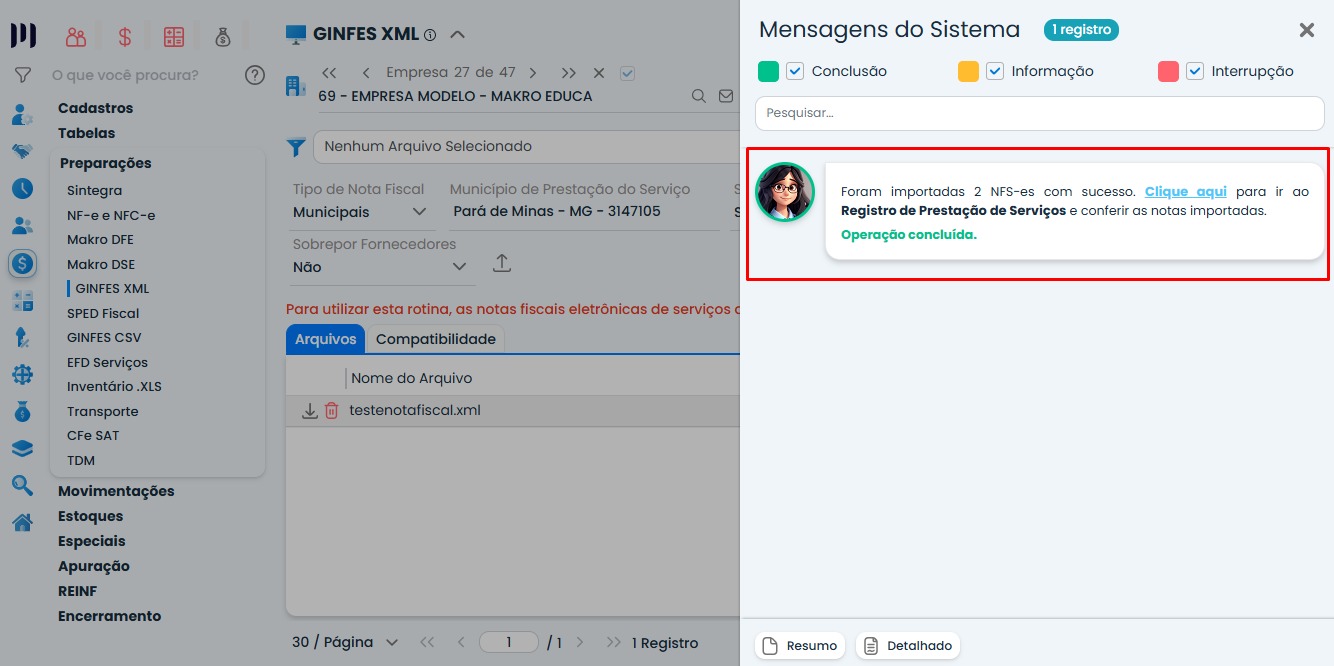
Task: Select the blue calculator sidebar icon
Action: tap(22, 301)
